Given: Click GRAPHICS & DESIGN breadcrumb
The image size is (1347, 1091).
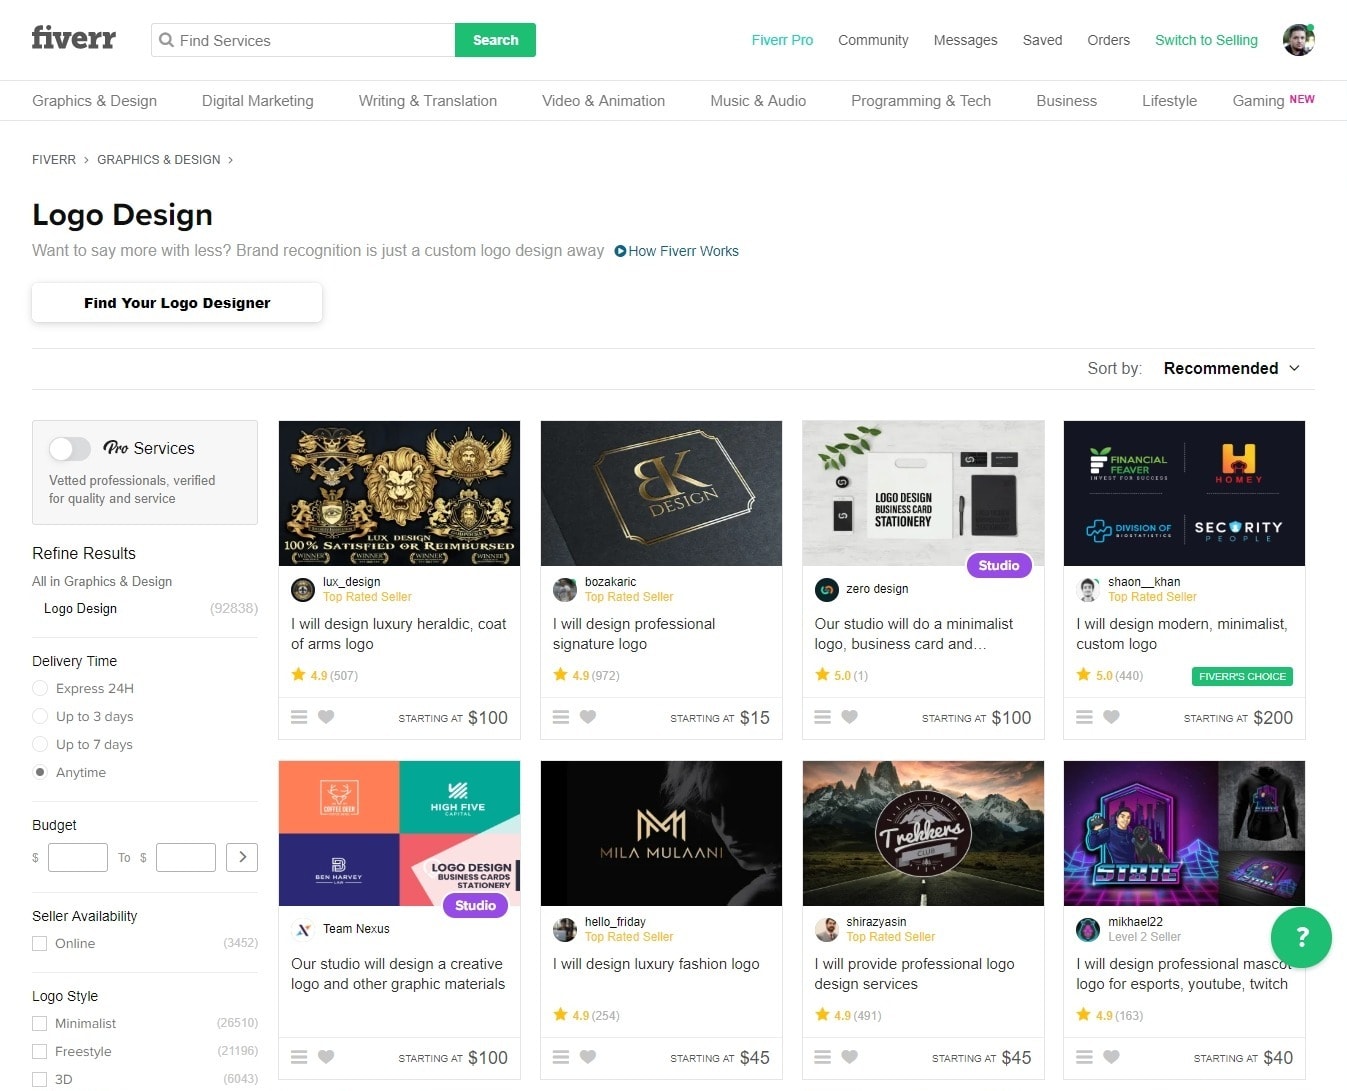Looking at the screenshot, I should coord(159,160).
